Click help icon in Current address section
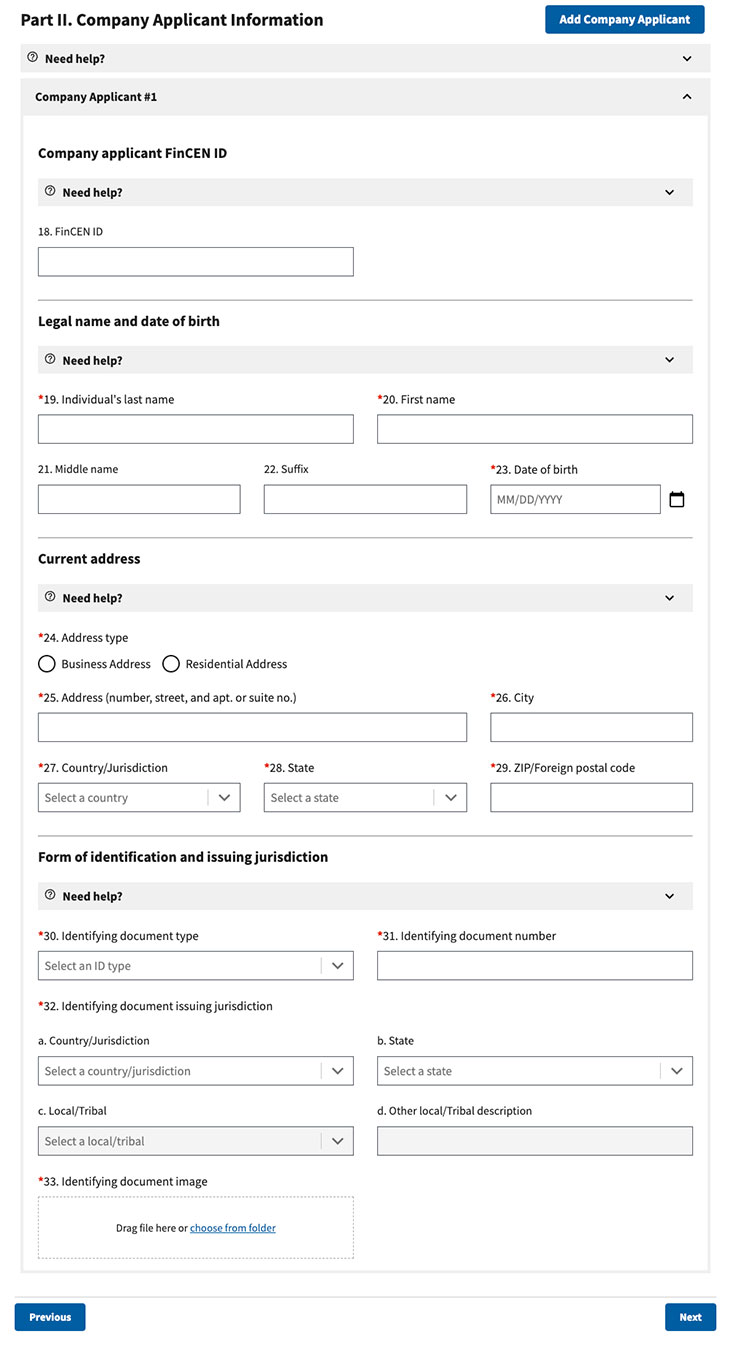 [x=50, y=597]
